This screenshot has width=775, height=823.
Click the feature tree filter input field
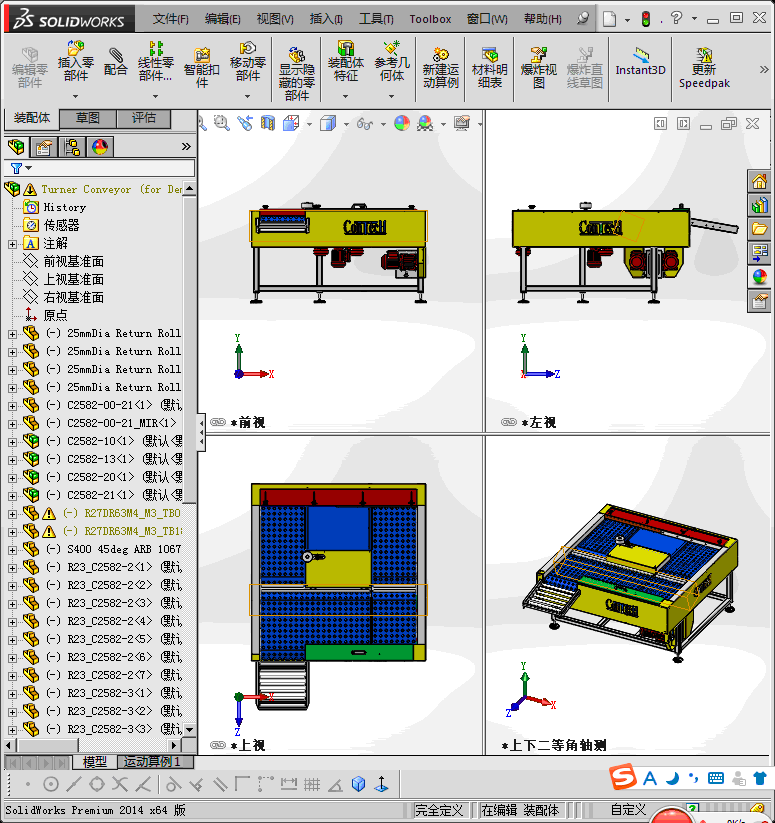pyautogui.click(x=100, y=168)
